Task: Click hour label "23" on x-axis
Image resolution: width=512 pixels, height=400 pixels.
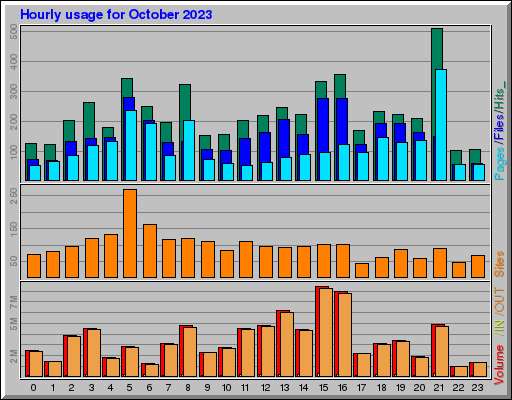Action: (x=477, y=388)
